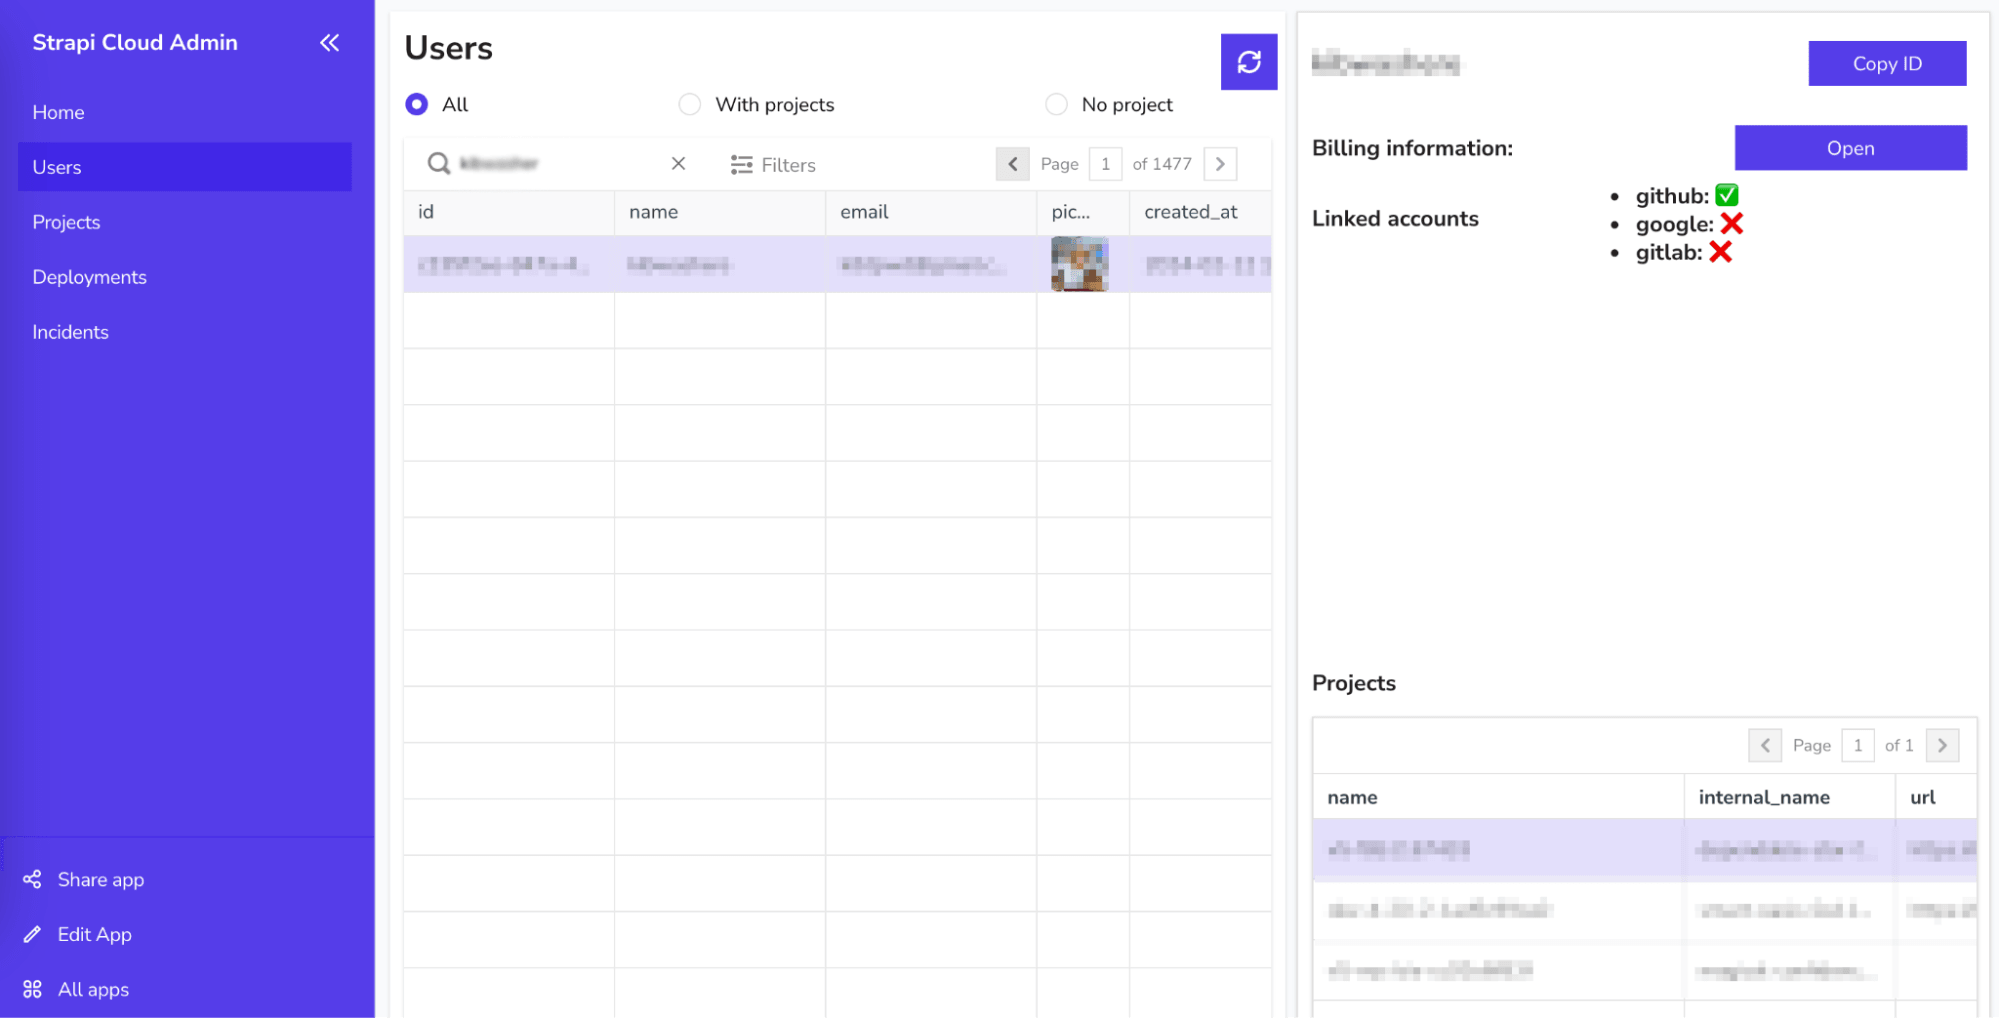The image size is (1999, 1019).
Task: Advance the Projects table to next page
Action: [x=1942, y=745]
